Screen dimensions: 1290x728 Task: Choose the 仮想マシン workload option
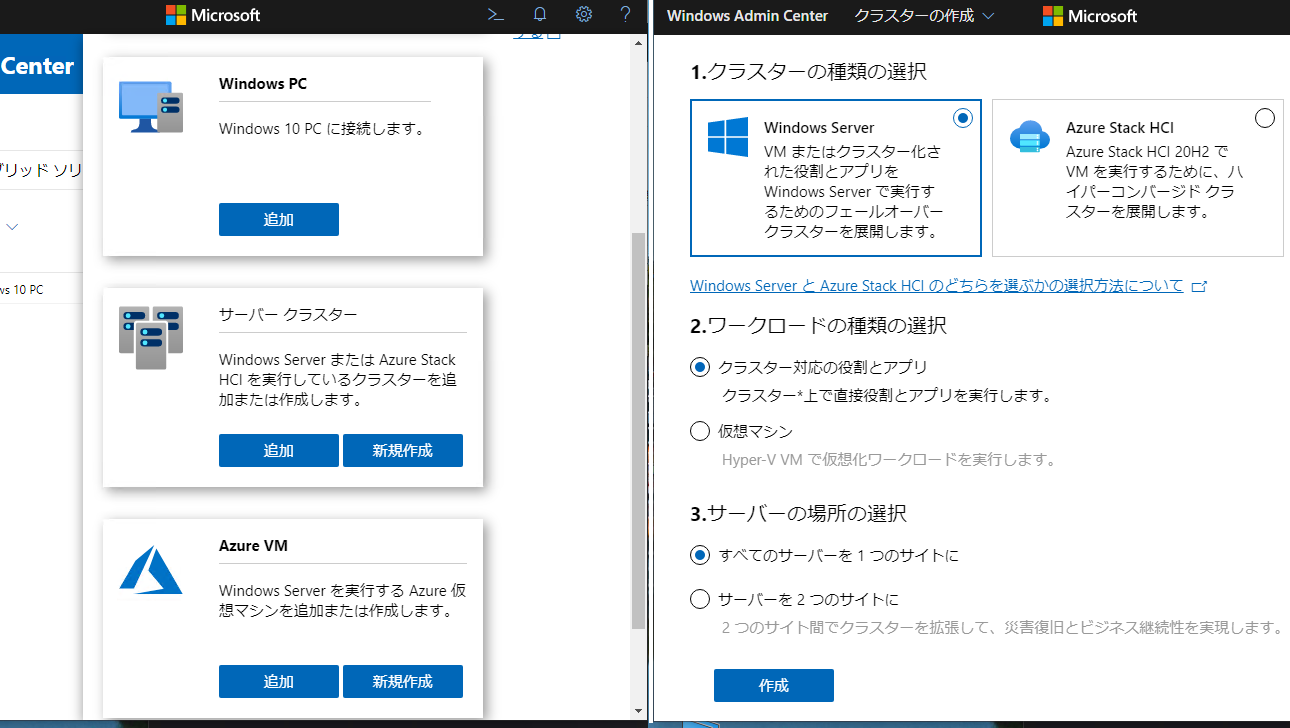pos(700,430)
